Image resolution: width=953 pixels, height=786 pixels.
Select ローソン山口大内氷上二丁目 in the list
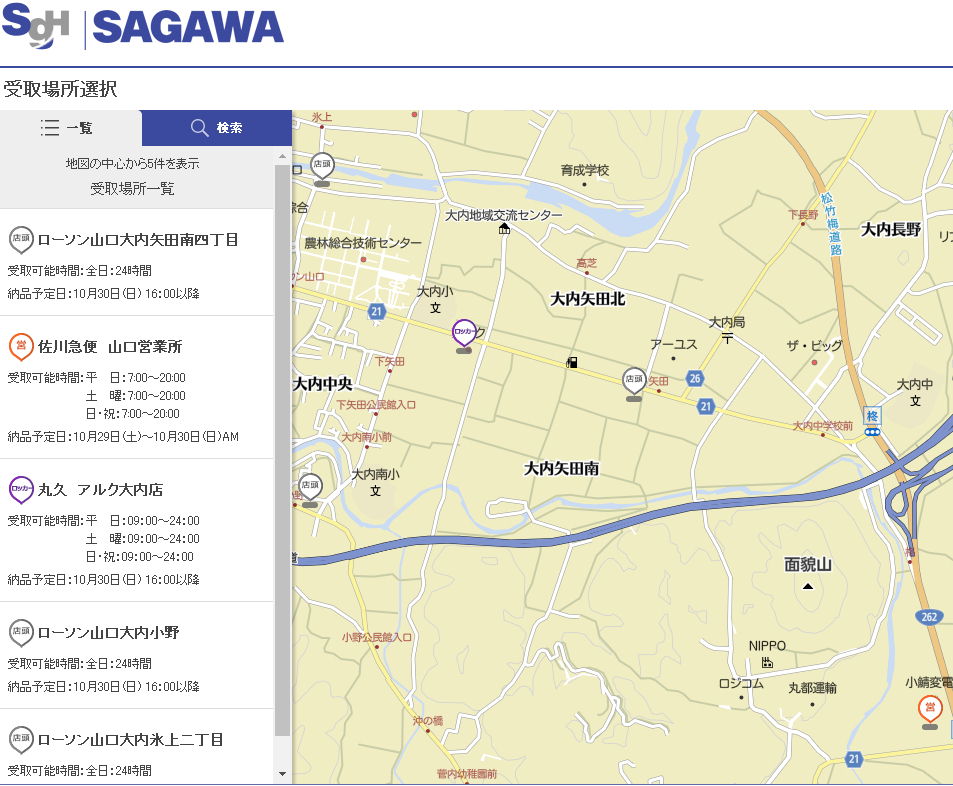coord(130,740)
